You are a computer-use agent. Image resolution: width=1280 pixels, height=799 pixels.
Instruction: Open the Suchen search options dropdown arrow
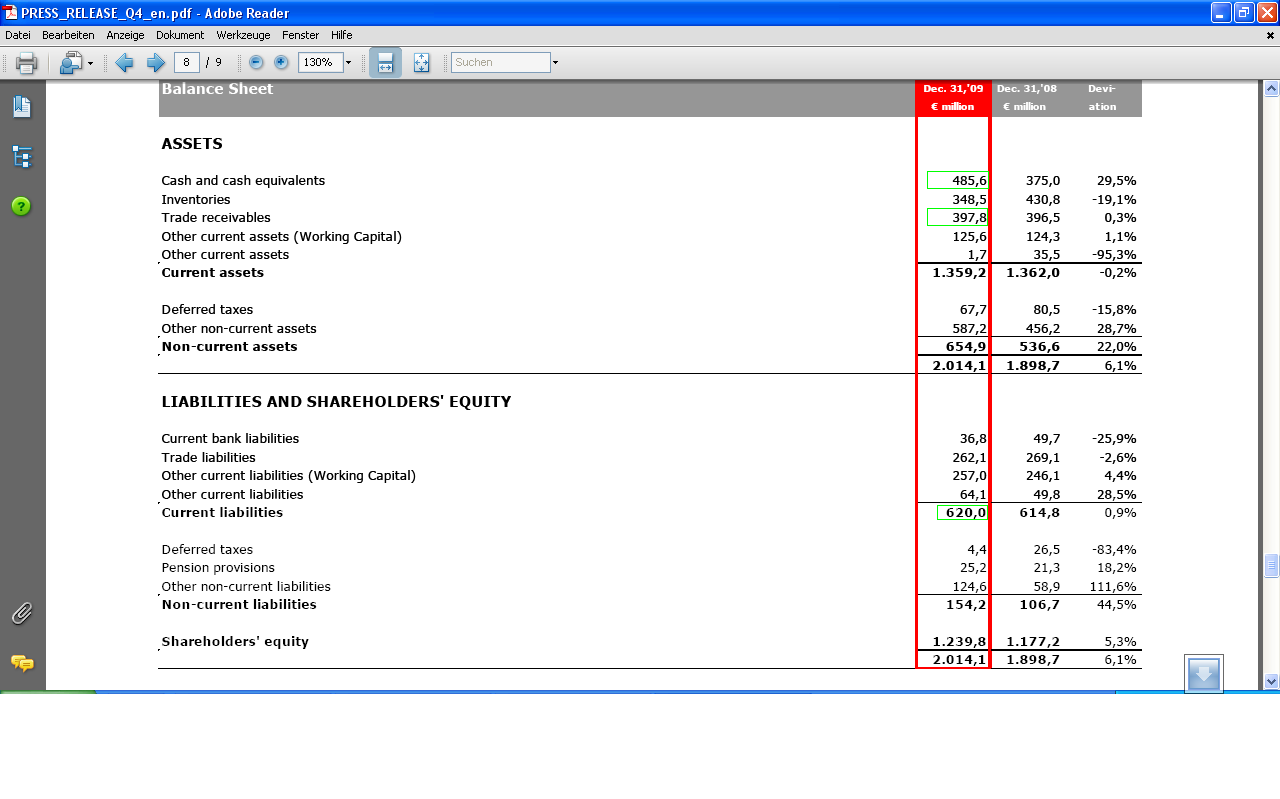[x=555, y=63]
